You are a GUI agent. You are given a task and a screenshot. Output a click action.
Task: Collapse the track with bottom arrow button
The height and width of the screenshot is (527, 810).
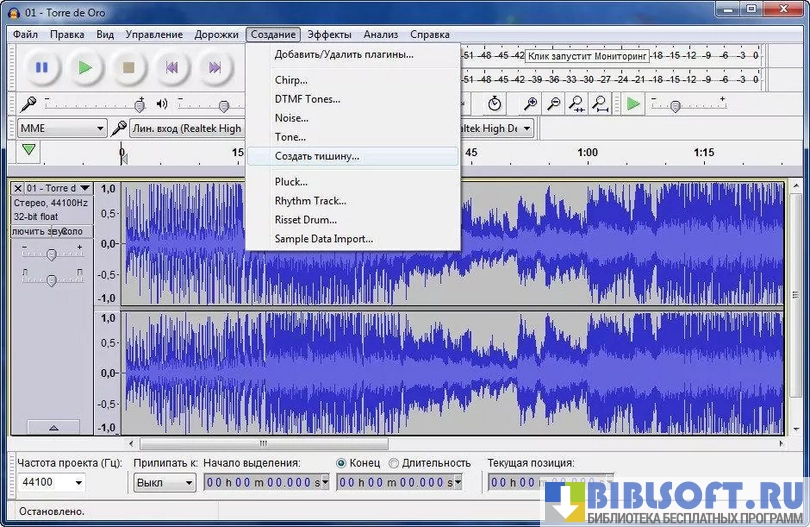(x=52, y=427)
